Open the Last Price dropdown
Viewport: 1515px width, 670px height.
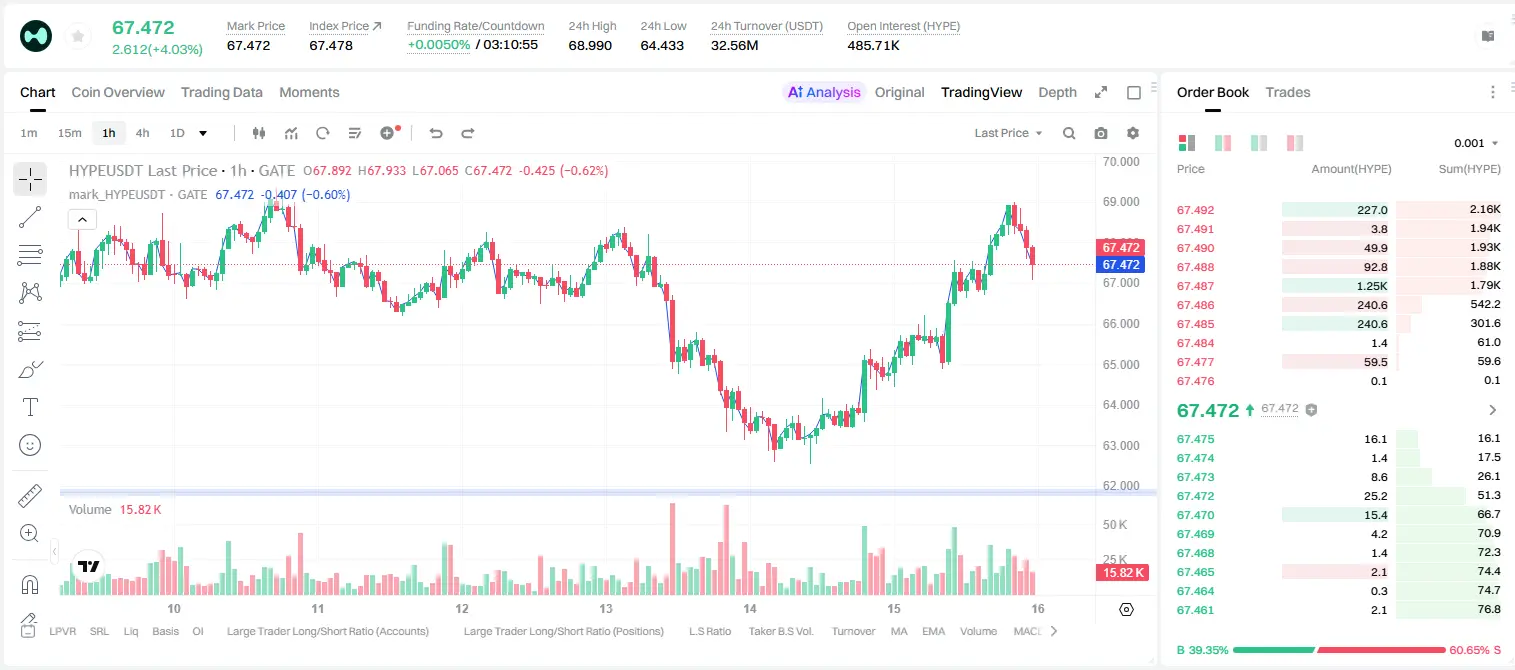1008,133
